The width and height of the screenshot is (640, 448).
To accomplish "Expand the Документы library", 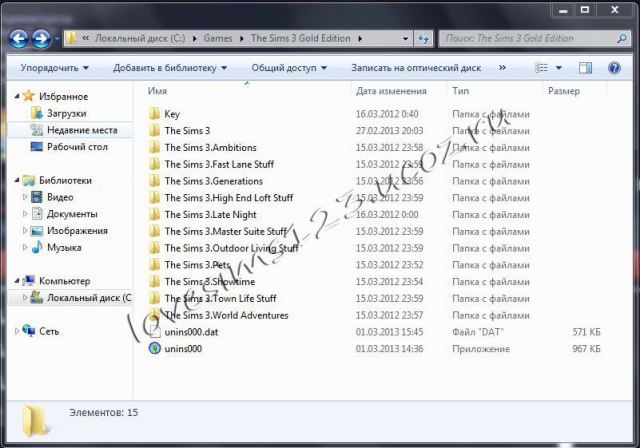I will pos(24,214).
